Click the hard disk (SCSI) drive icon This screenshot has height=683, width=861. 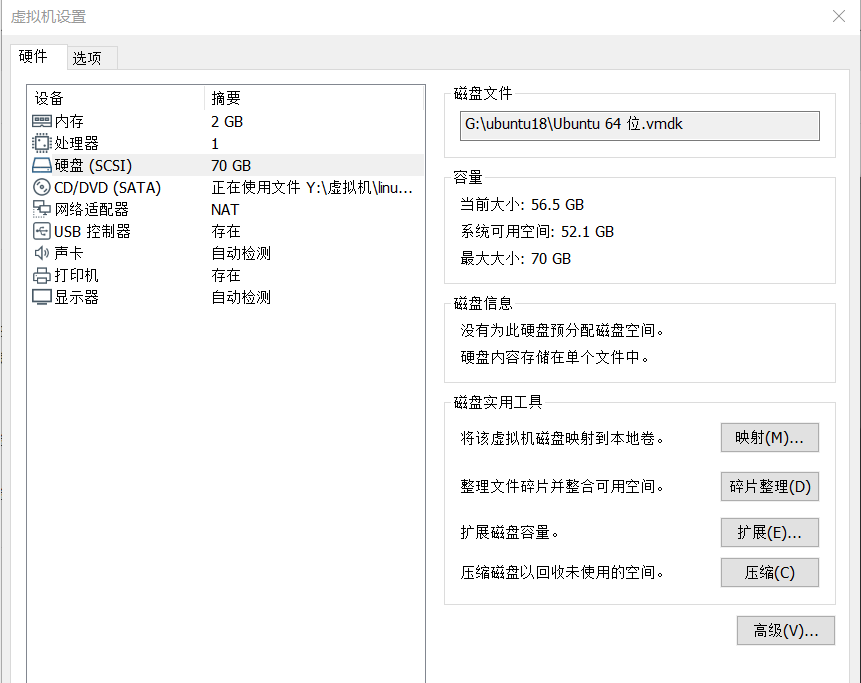click(x=42, y=165)
